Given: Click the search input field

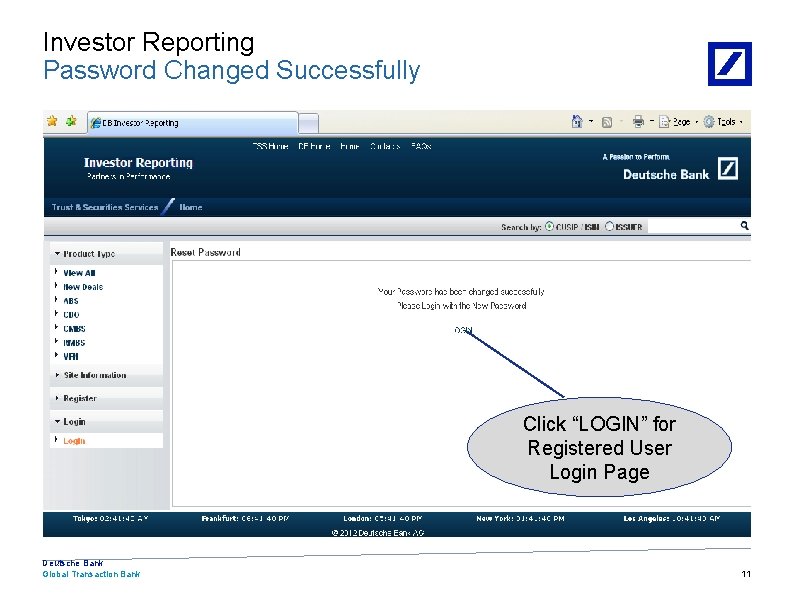Looking at the screenshot, I should (x=692, y=226).
